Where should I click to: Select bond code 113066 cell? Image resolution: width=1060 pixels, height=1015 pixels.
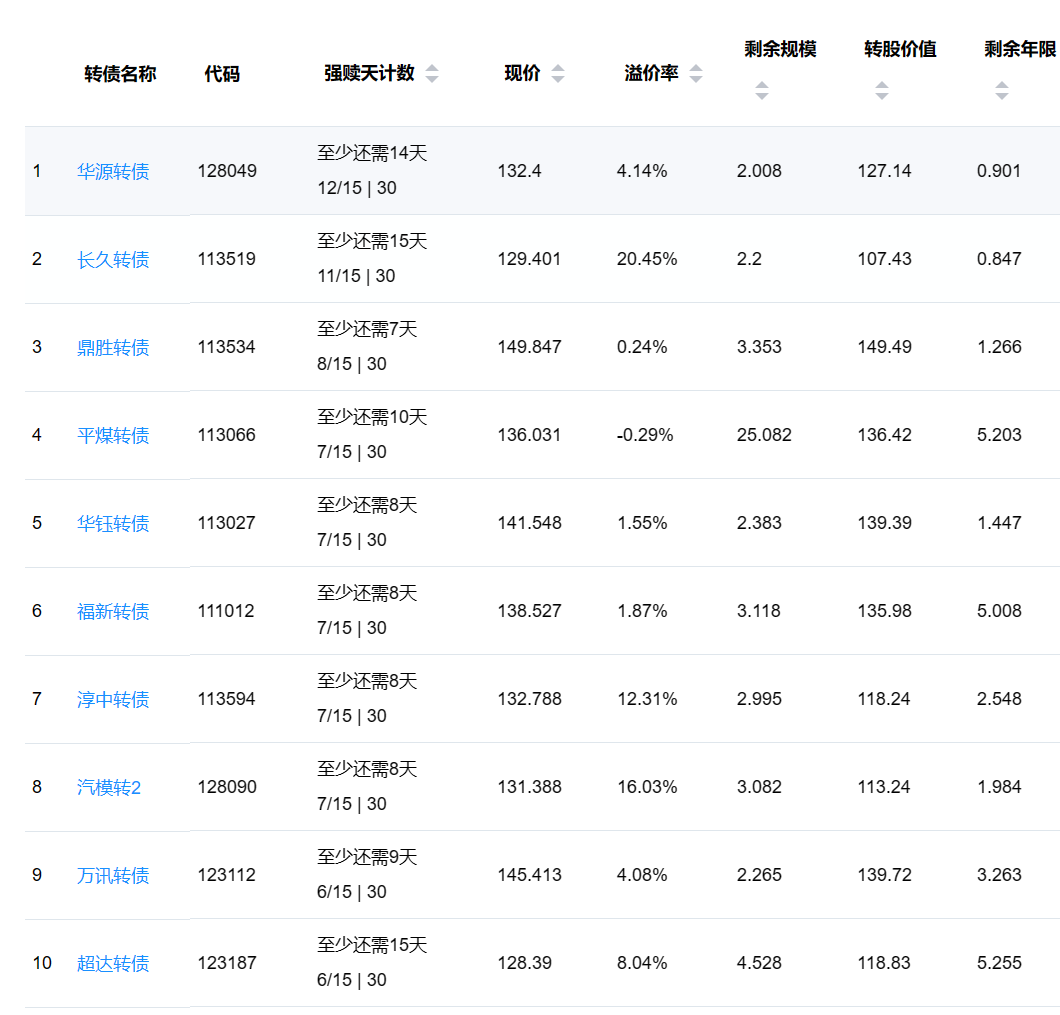tap(227, 435)
